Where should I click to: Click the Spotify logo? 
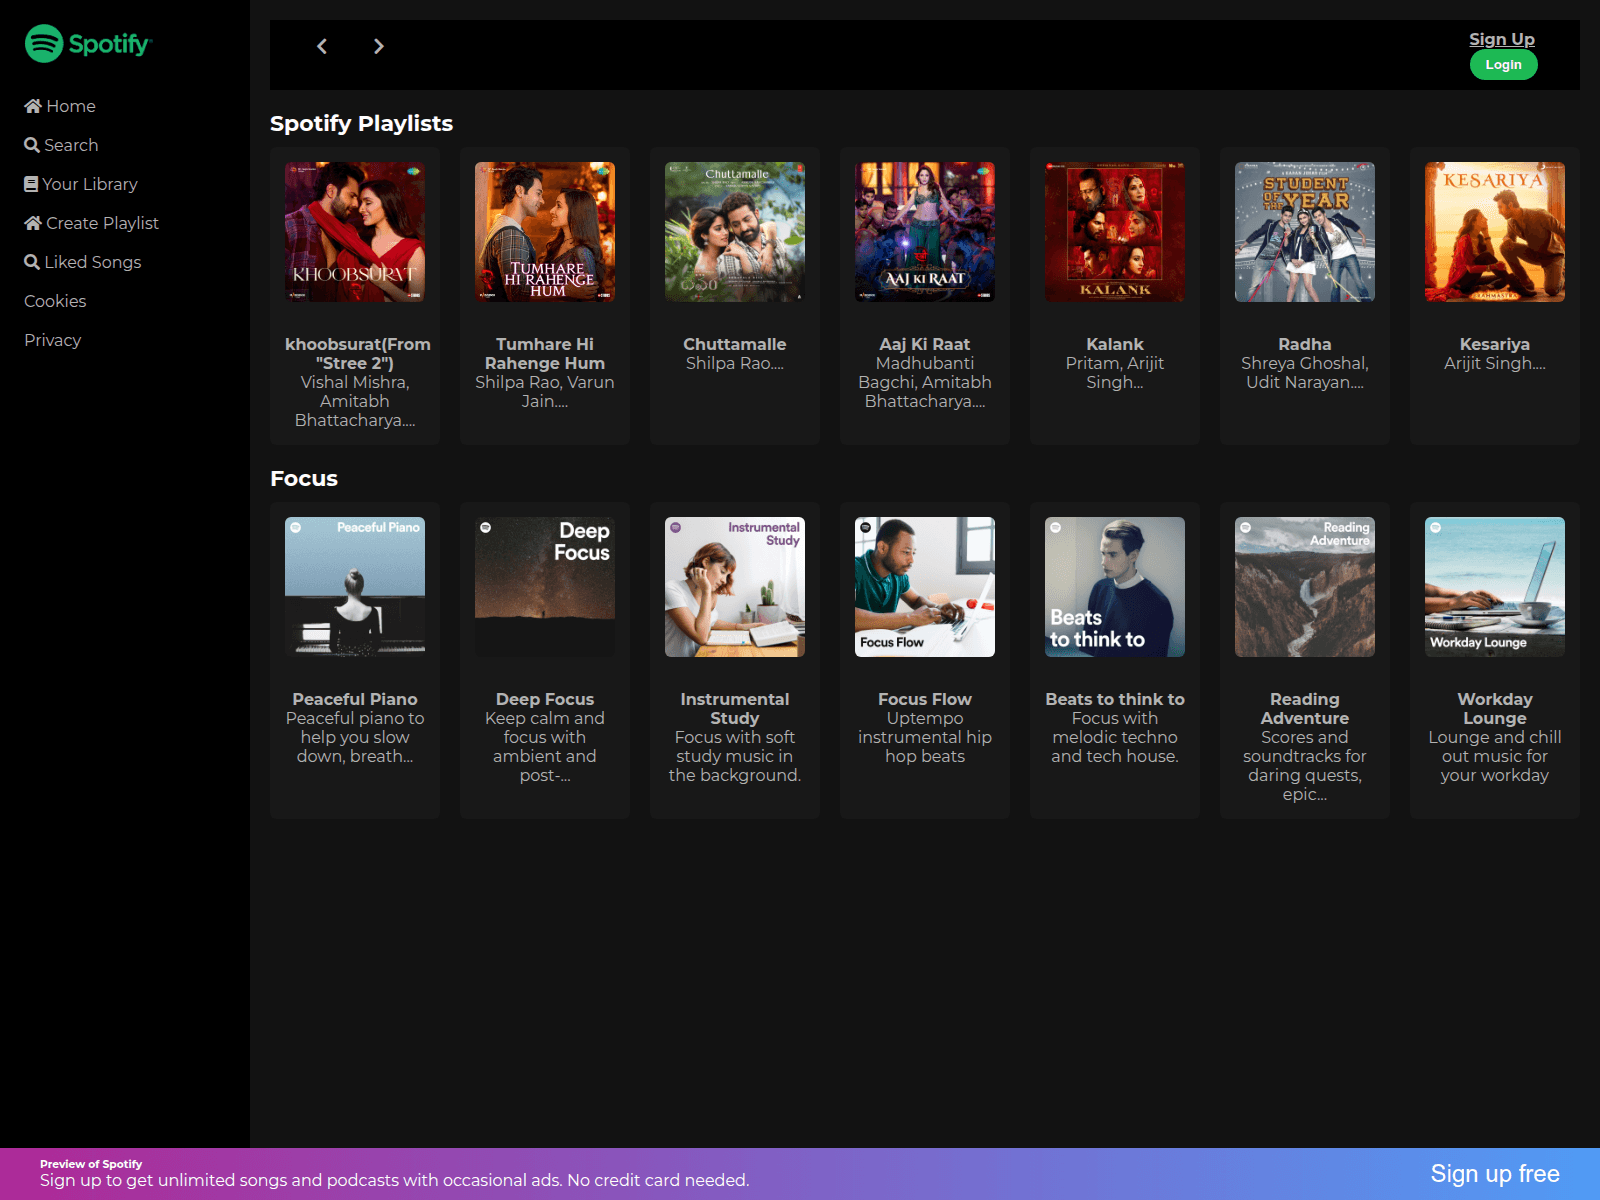pos(88,43)
